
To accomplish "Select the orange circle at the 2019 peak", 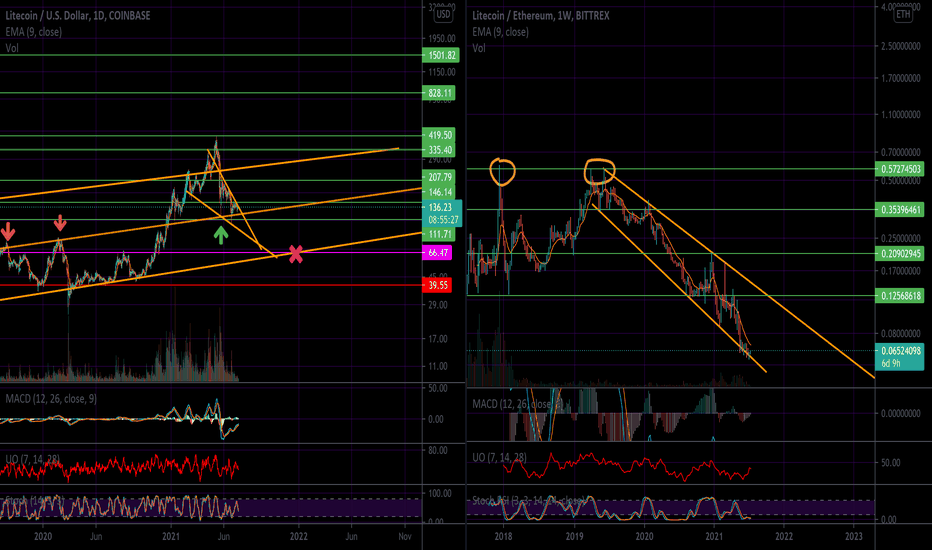I will (600, 171).
